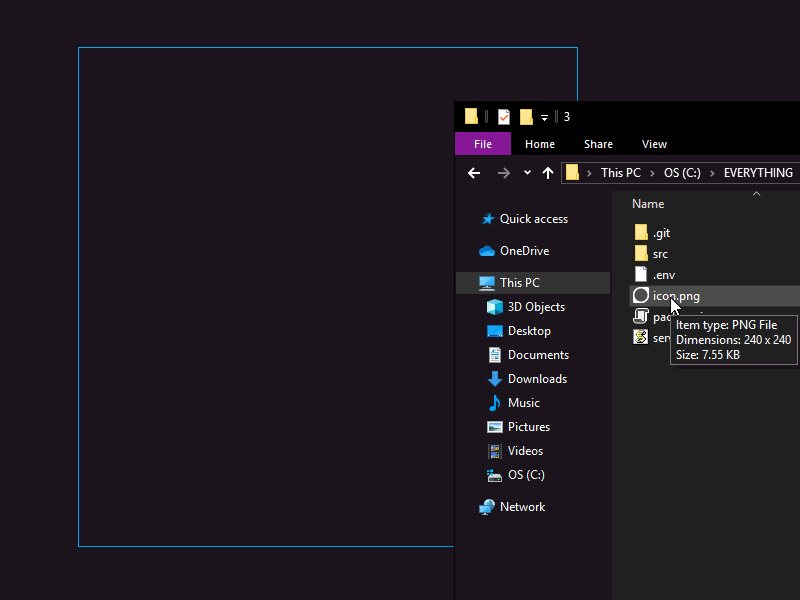Click the folder icon at title bar start

pyautogui.click(x=471, y=116)
